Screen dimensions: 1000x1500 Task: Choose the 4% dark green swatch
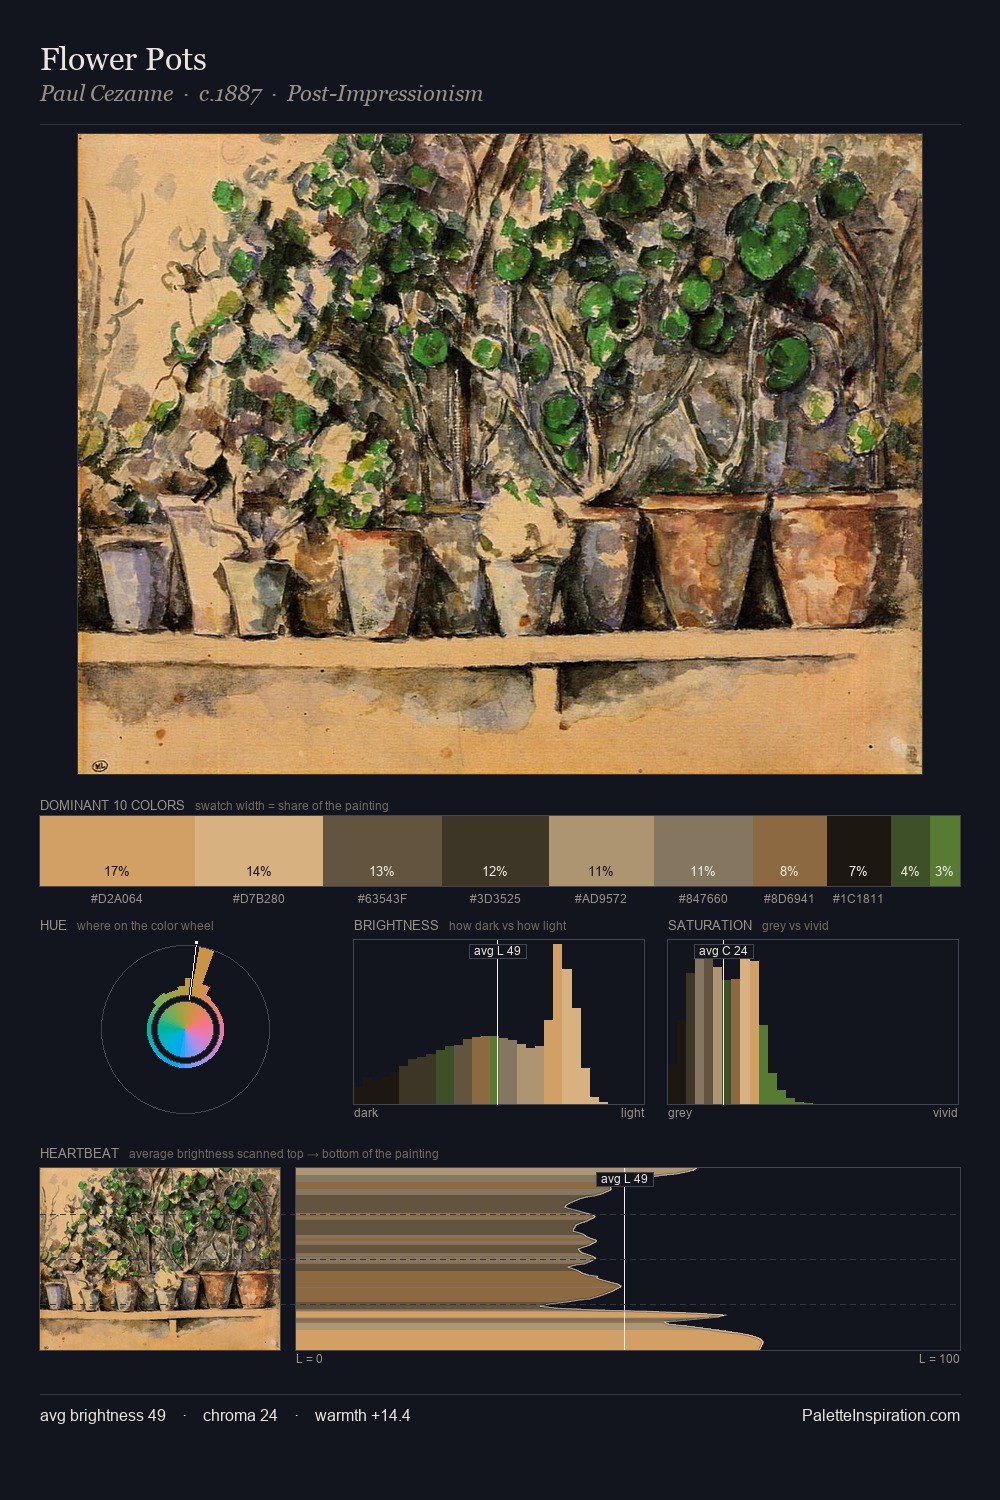coord(910,851)
